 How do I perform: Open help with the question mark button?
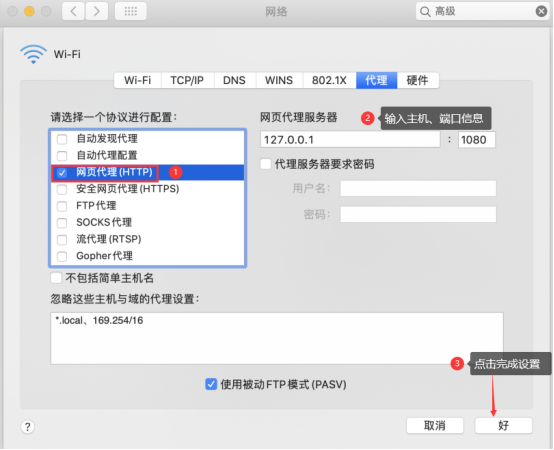[x=28, y=427]
